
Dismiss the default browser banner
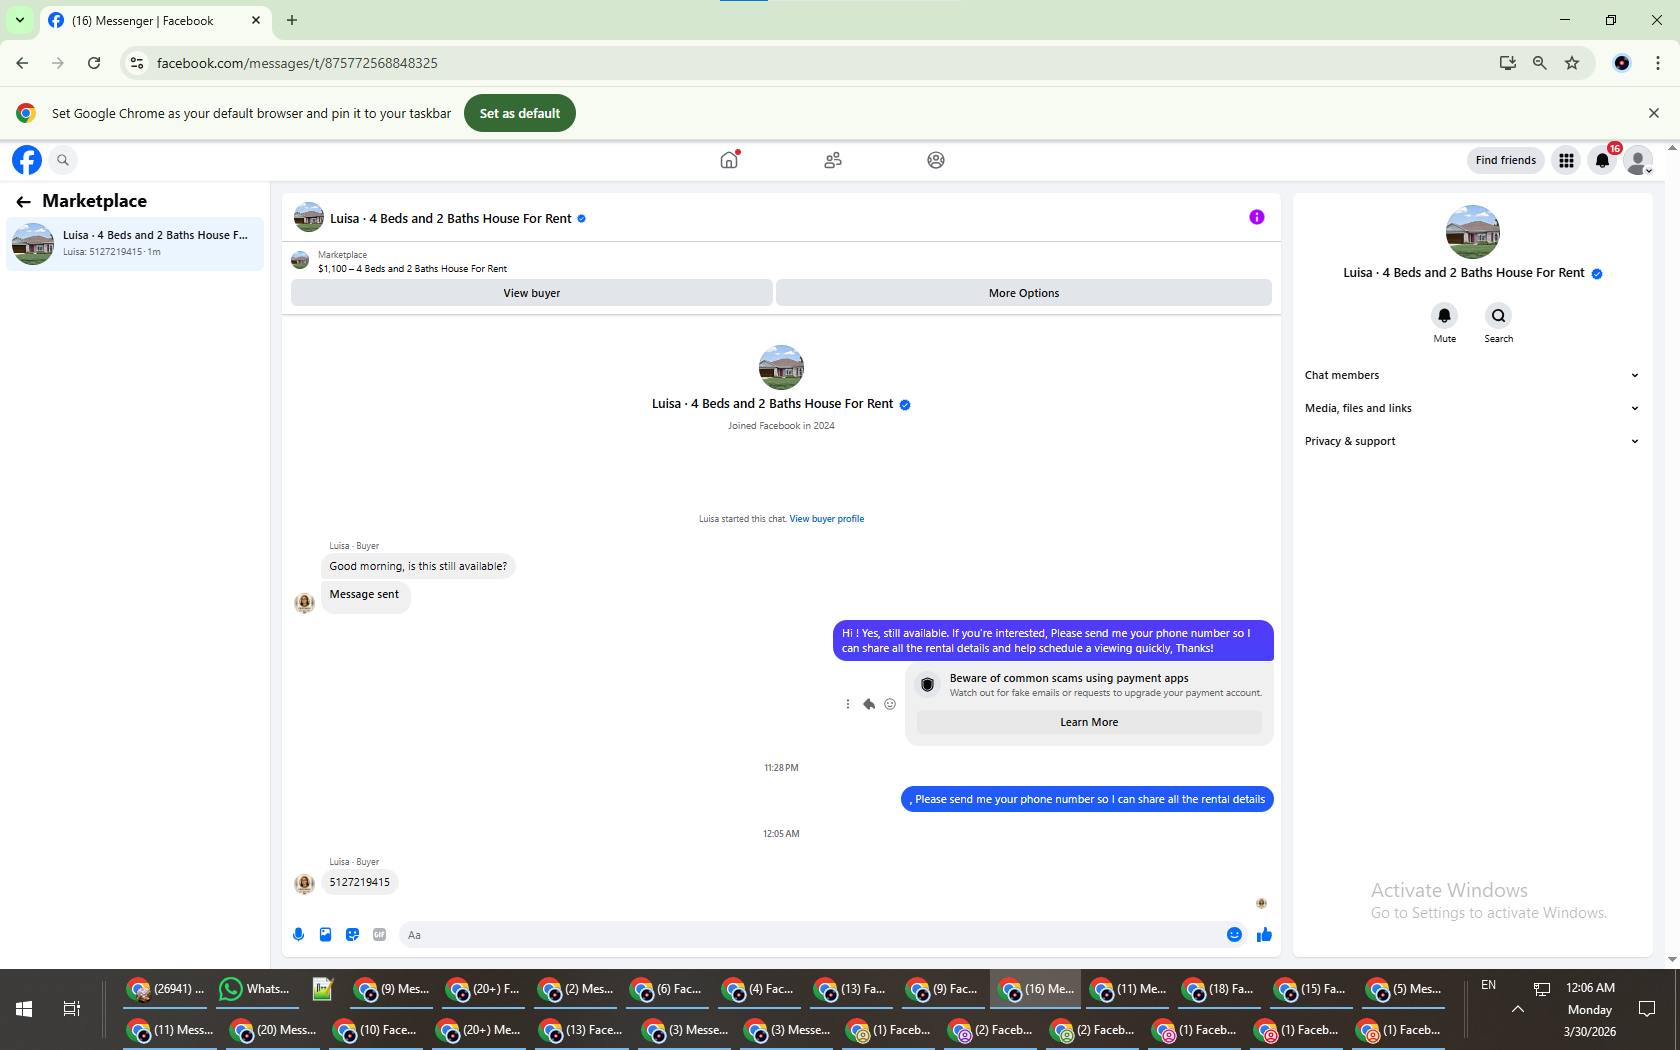pos(1654,113)
